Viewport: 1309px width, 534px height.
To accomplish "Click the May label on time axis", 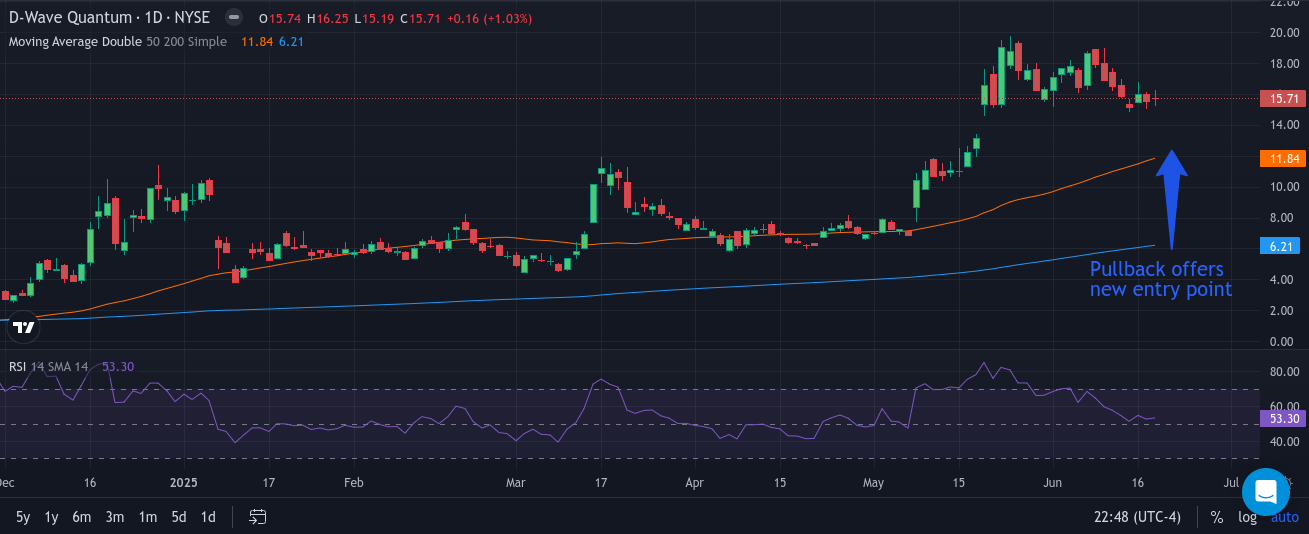I will point(872,482).
